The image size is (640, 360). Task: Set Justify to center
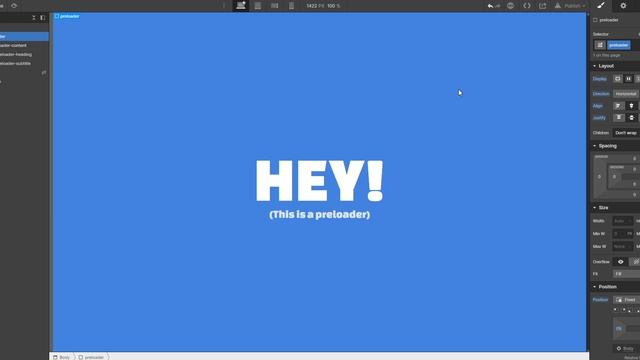point(632,118)
